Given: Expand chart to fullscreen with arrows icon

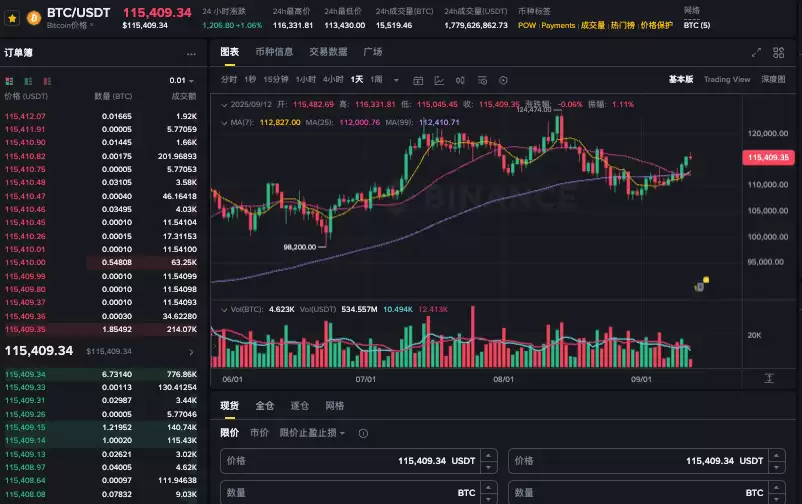Looking at the screenshot, I should (756, 53).
